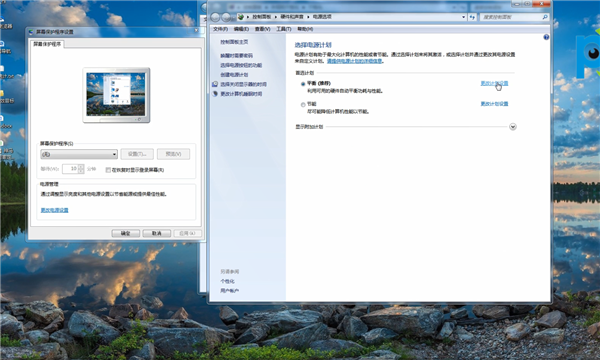Viewport: 600px width, 360px height.
Task: Click the refresh icon beside the address bar
Action: [x=472, y=17]
